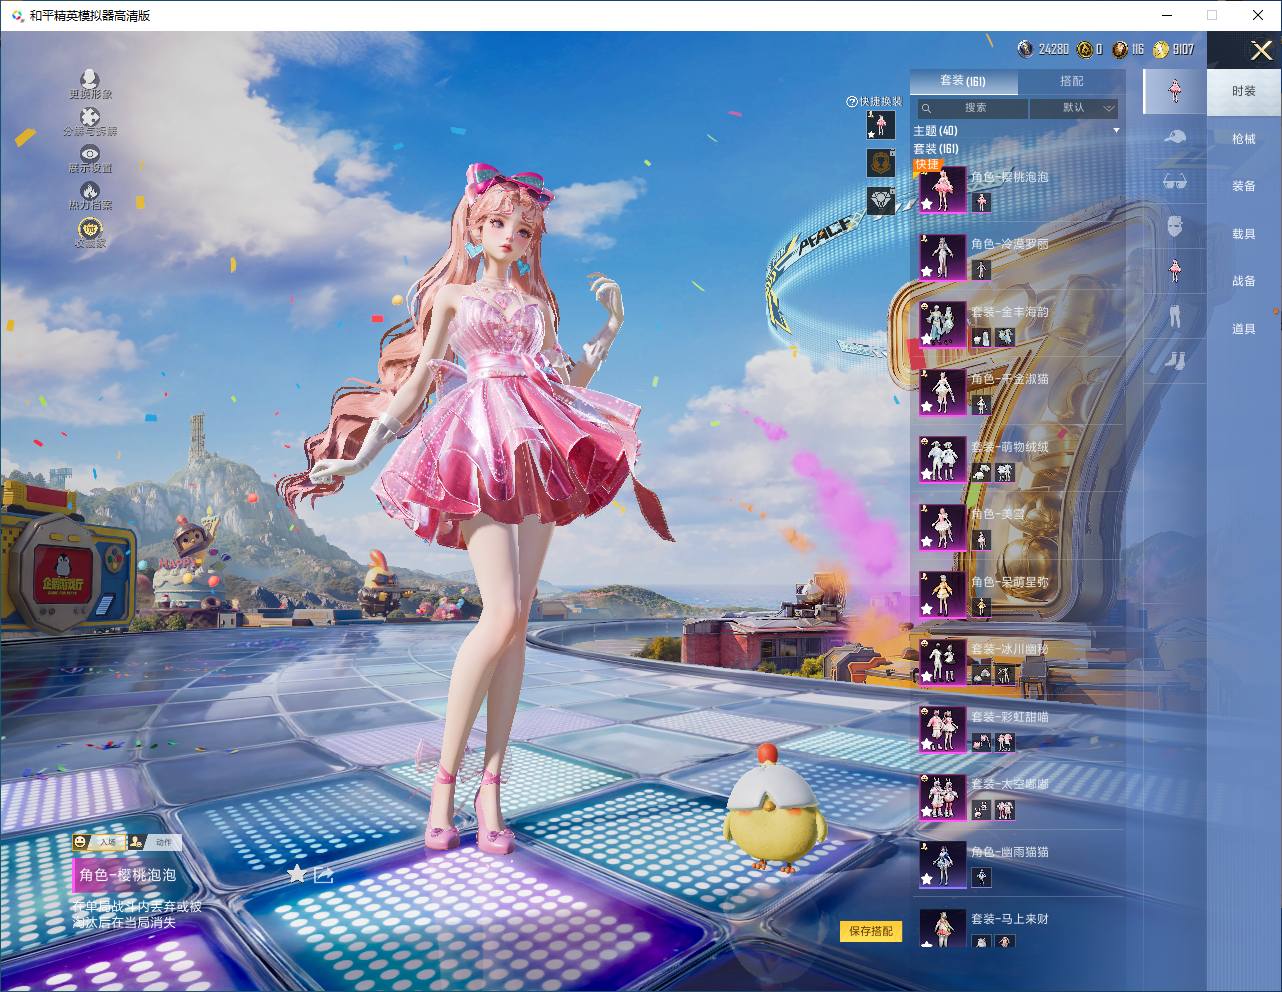Switch to the 搭配 tab

point(1071,81)
